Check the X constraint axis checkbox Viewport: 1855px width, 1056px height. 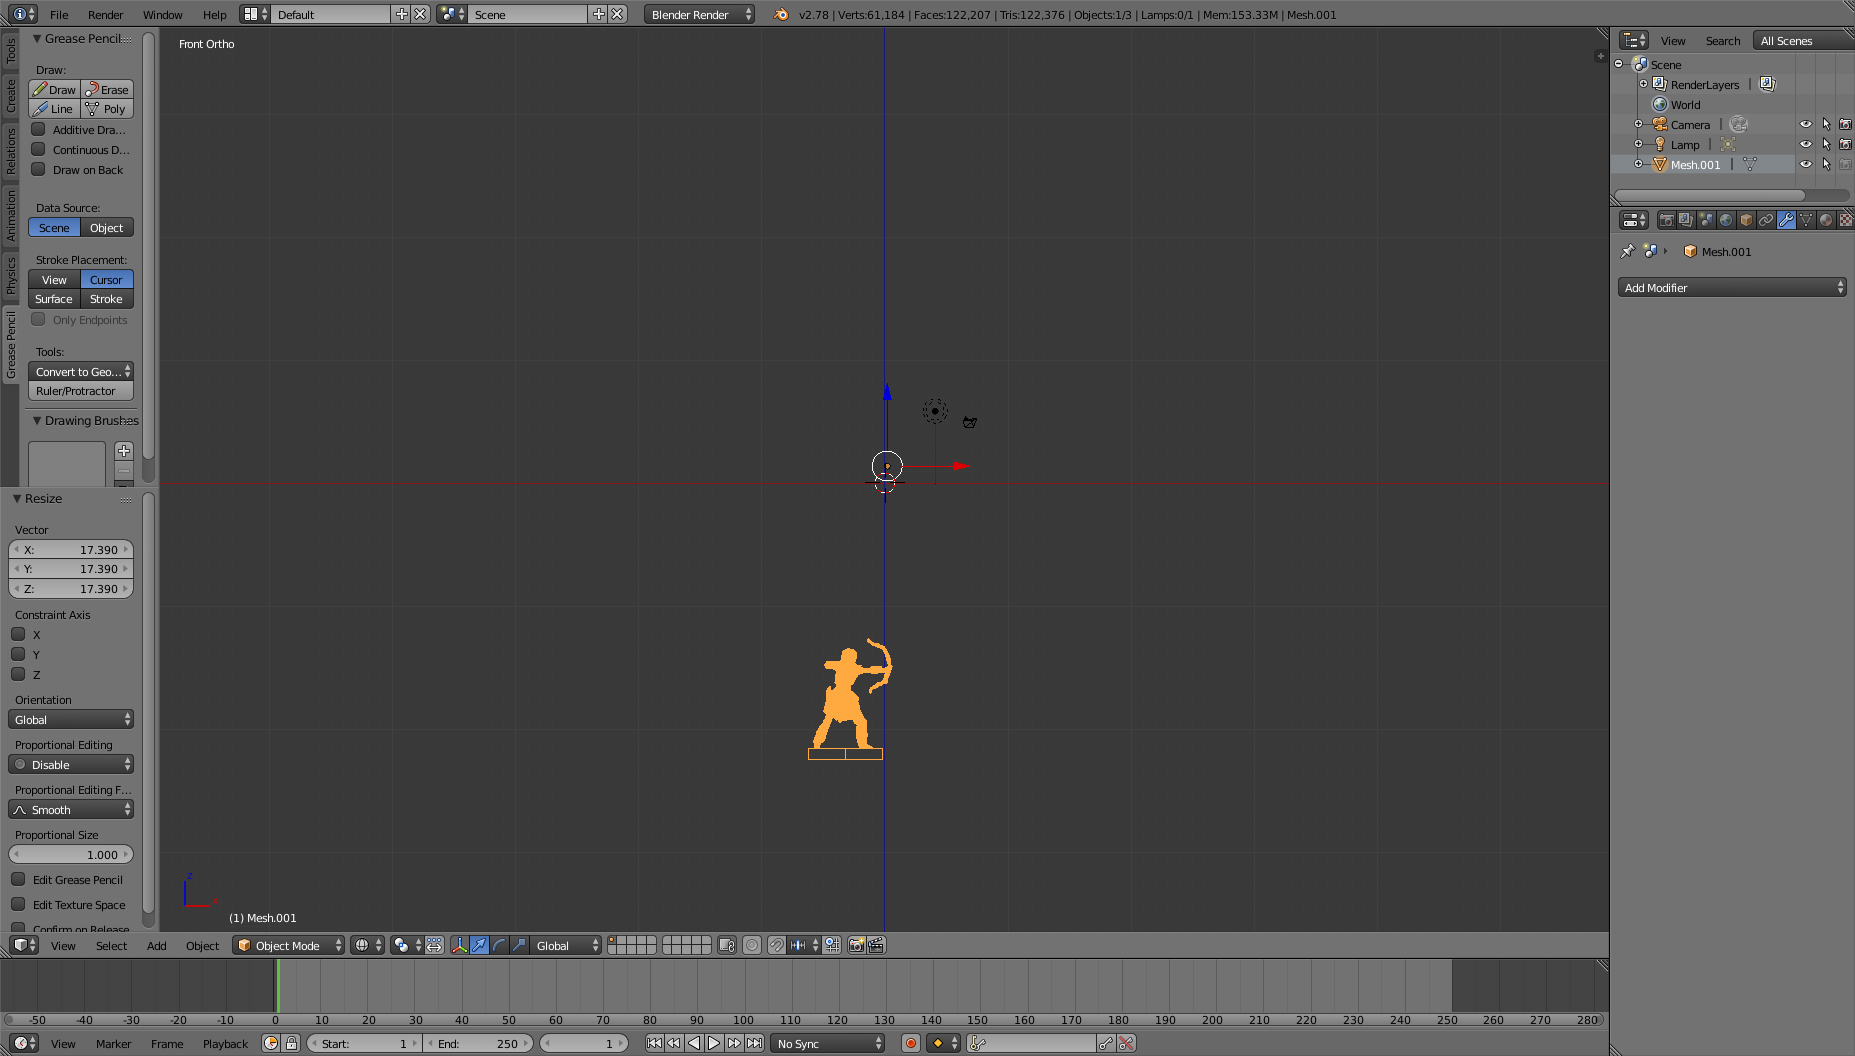(18, 634)
